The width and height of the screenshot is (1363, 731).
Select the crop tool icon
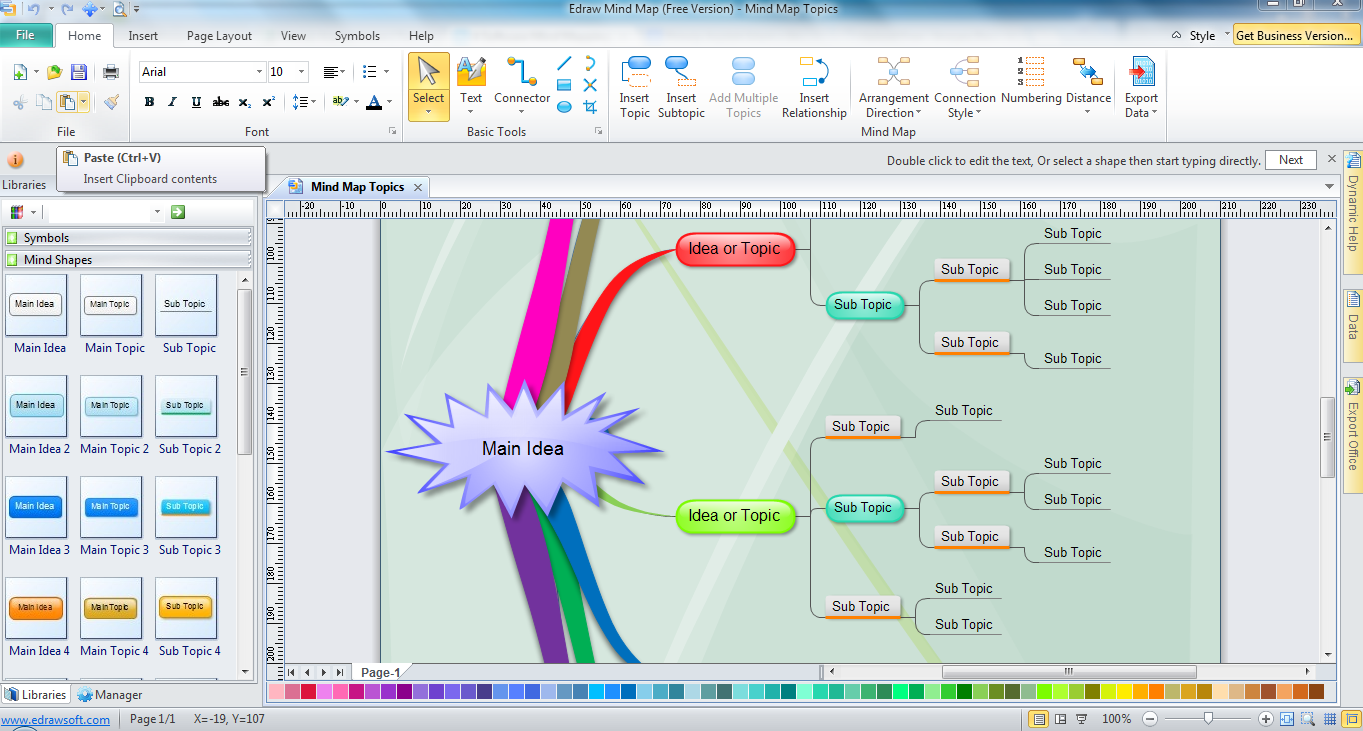590,107
